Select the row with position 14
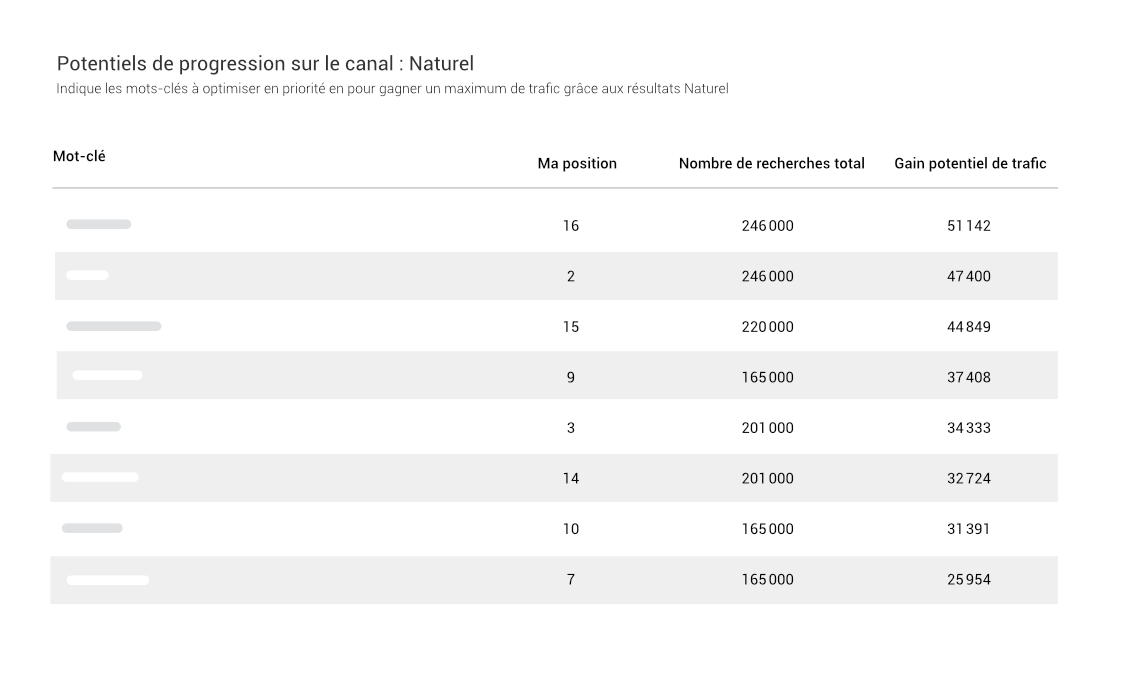This screenshot has width=1136, height=673. tap(554, 478)
